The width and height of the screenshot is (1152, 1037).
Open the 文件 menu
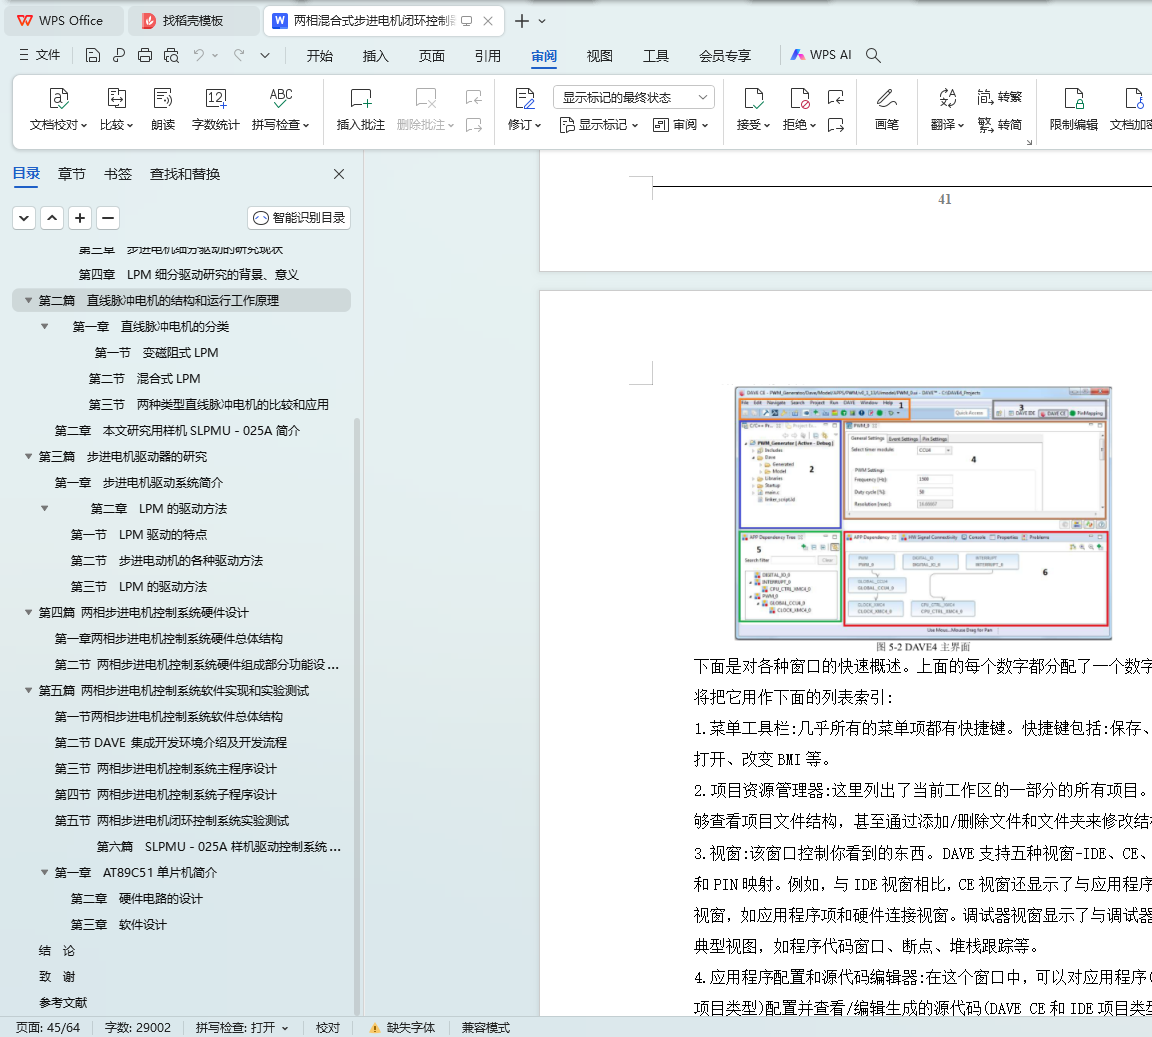[40, 55]
